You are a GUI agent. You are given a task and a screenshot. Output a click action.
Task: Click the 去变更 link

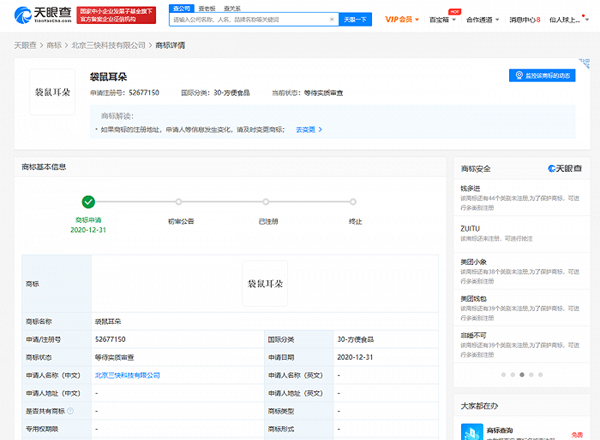(309, 130)
